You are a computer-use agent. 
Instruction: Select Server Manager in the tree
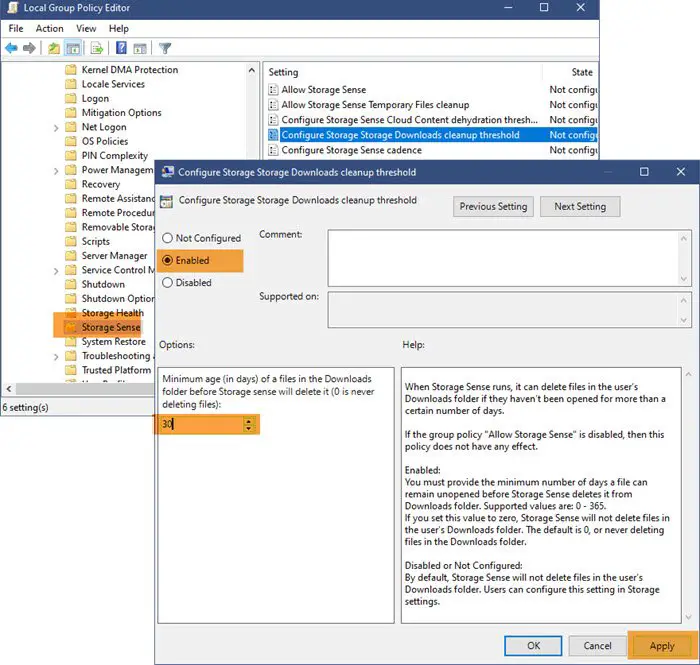point(114,256)
